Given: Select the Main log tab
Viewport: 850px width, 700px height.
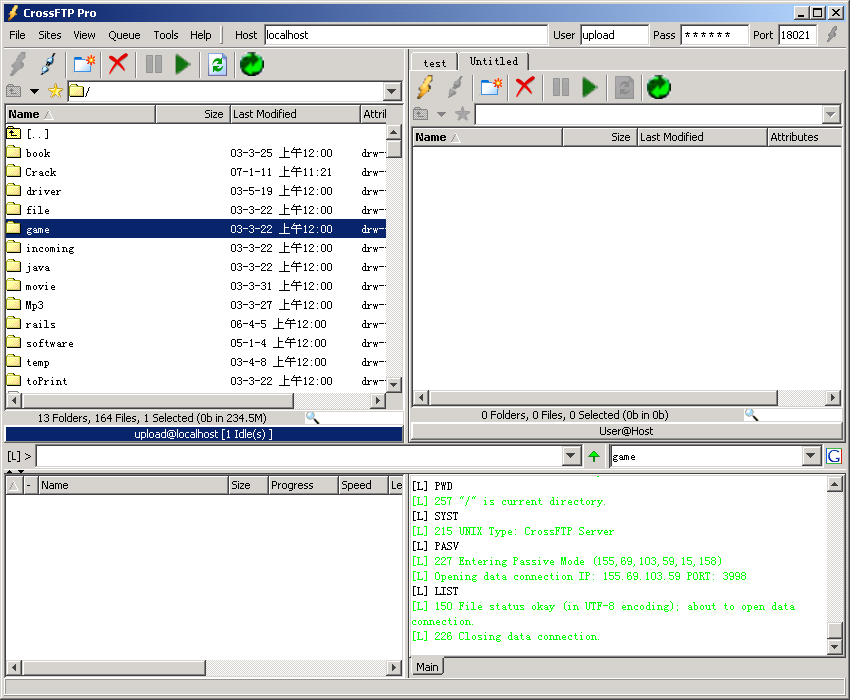Looking at the screenshot, I should pos(427,667).
